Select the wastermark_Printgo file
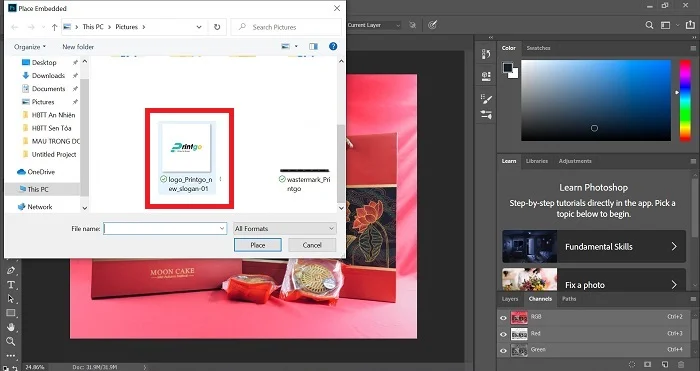700x371 pixels. click(305, 180)
